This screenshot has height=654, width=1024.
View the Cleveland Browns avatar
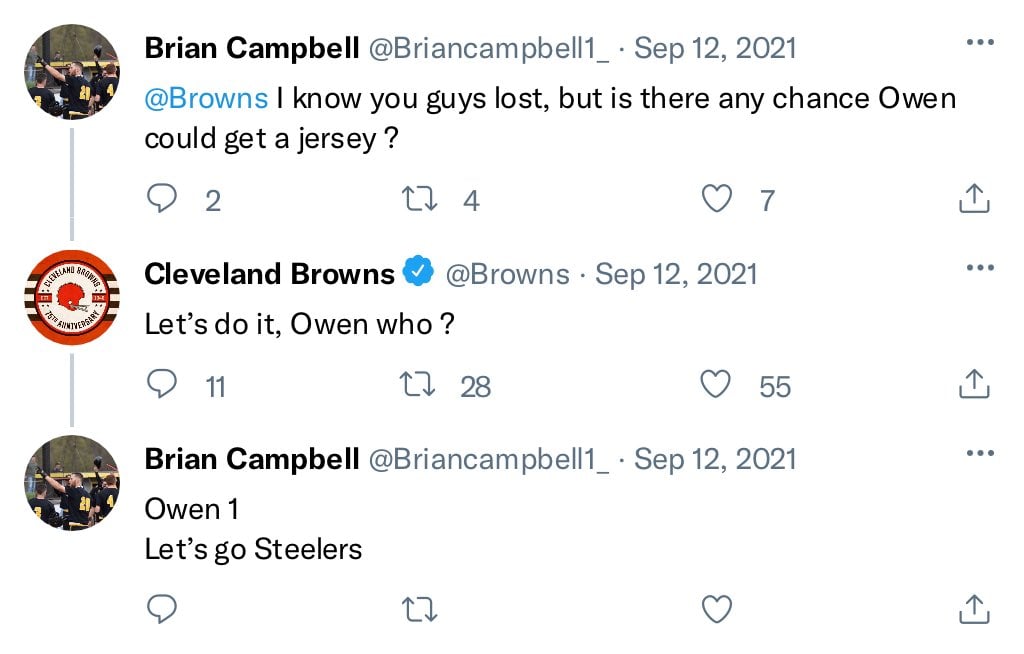tap(72, 297)
